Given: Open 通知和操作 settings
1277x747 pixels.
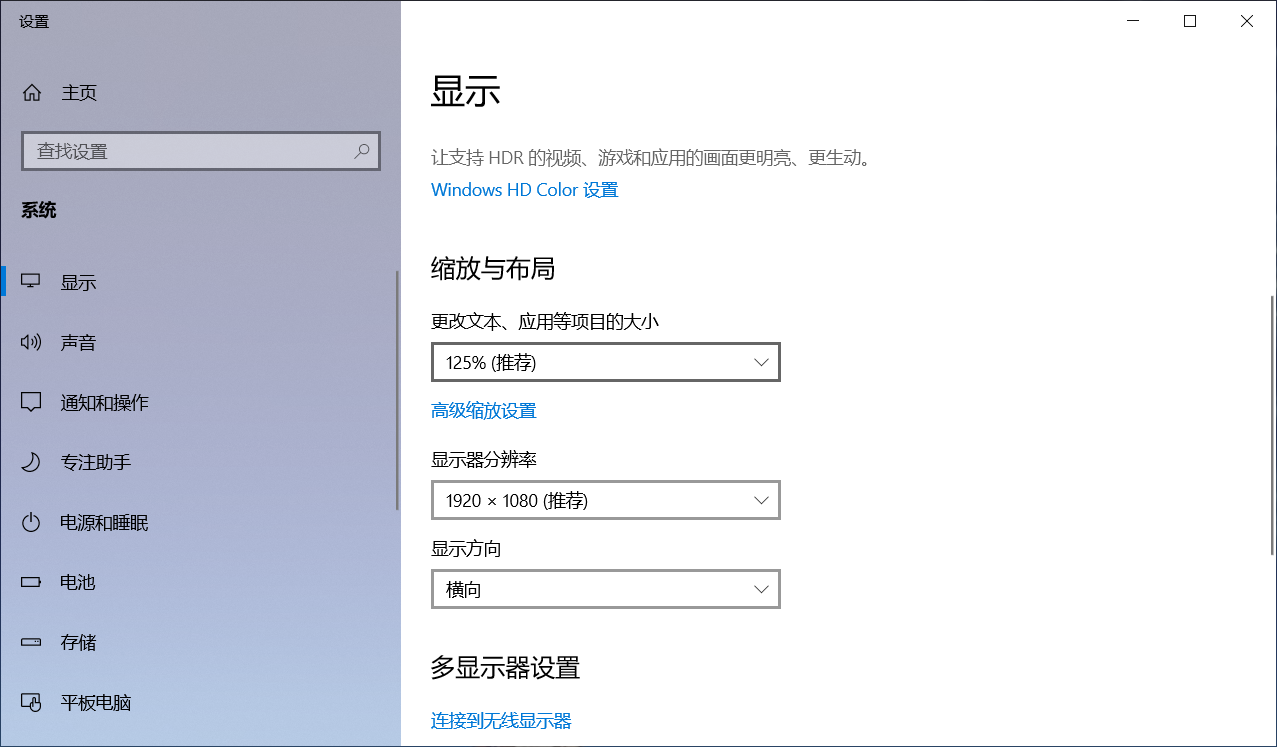Looking at the screenshot, I should [200, 402].
